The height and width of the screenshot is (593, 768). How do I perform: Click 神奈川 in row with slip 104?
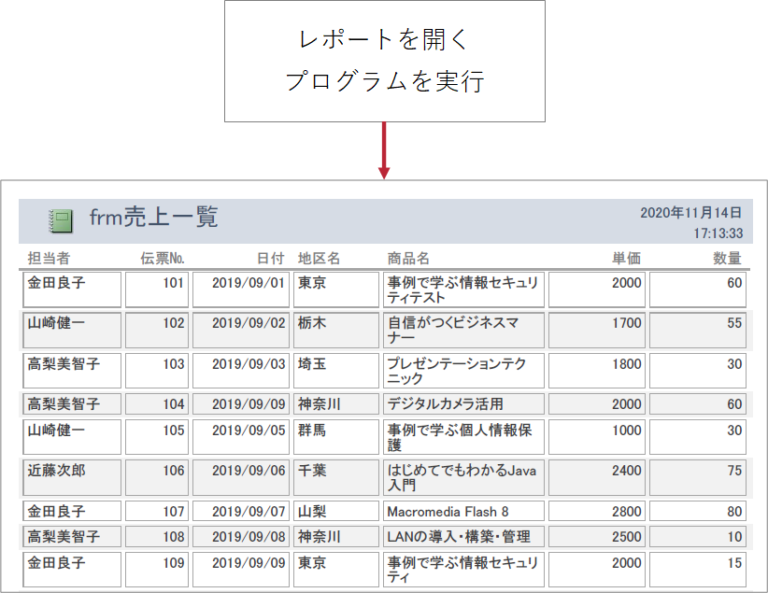336,404
